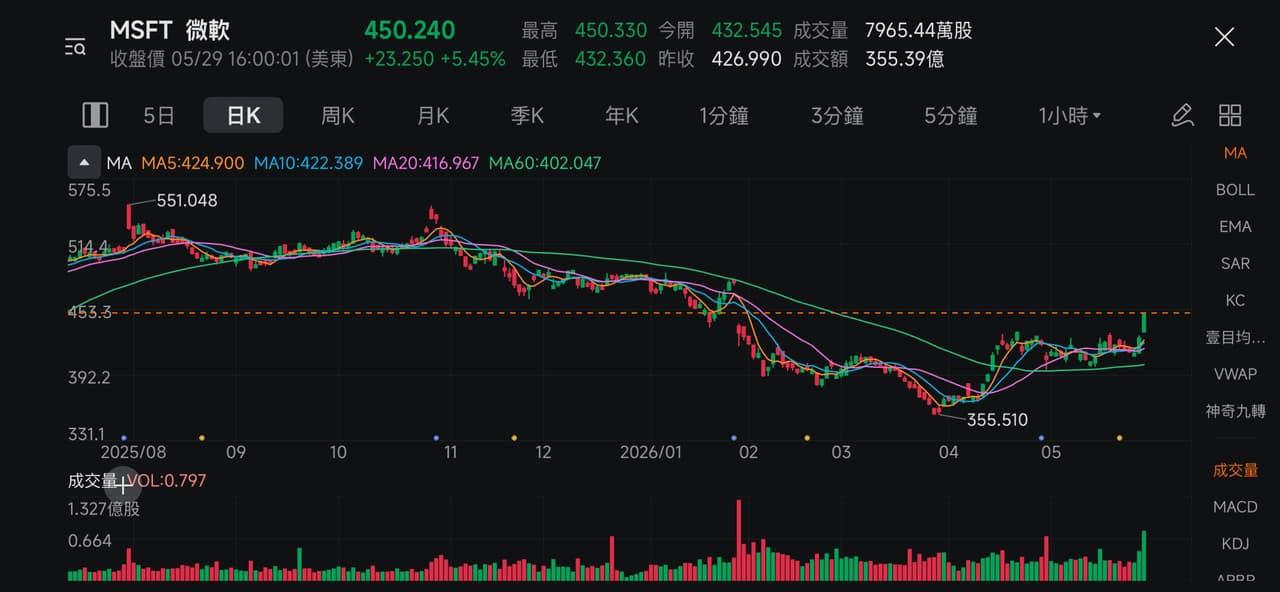The image size is (1280, 592).
Task: Open the drawing pencil tool
Action: (x=1182, y=115)
